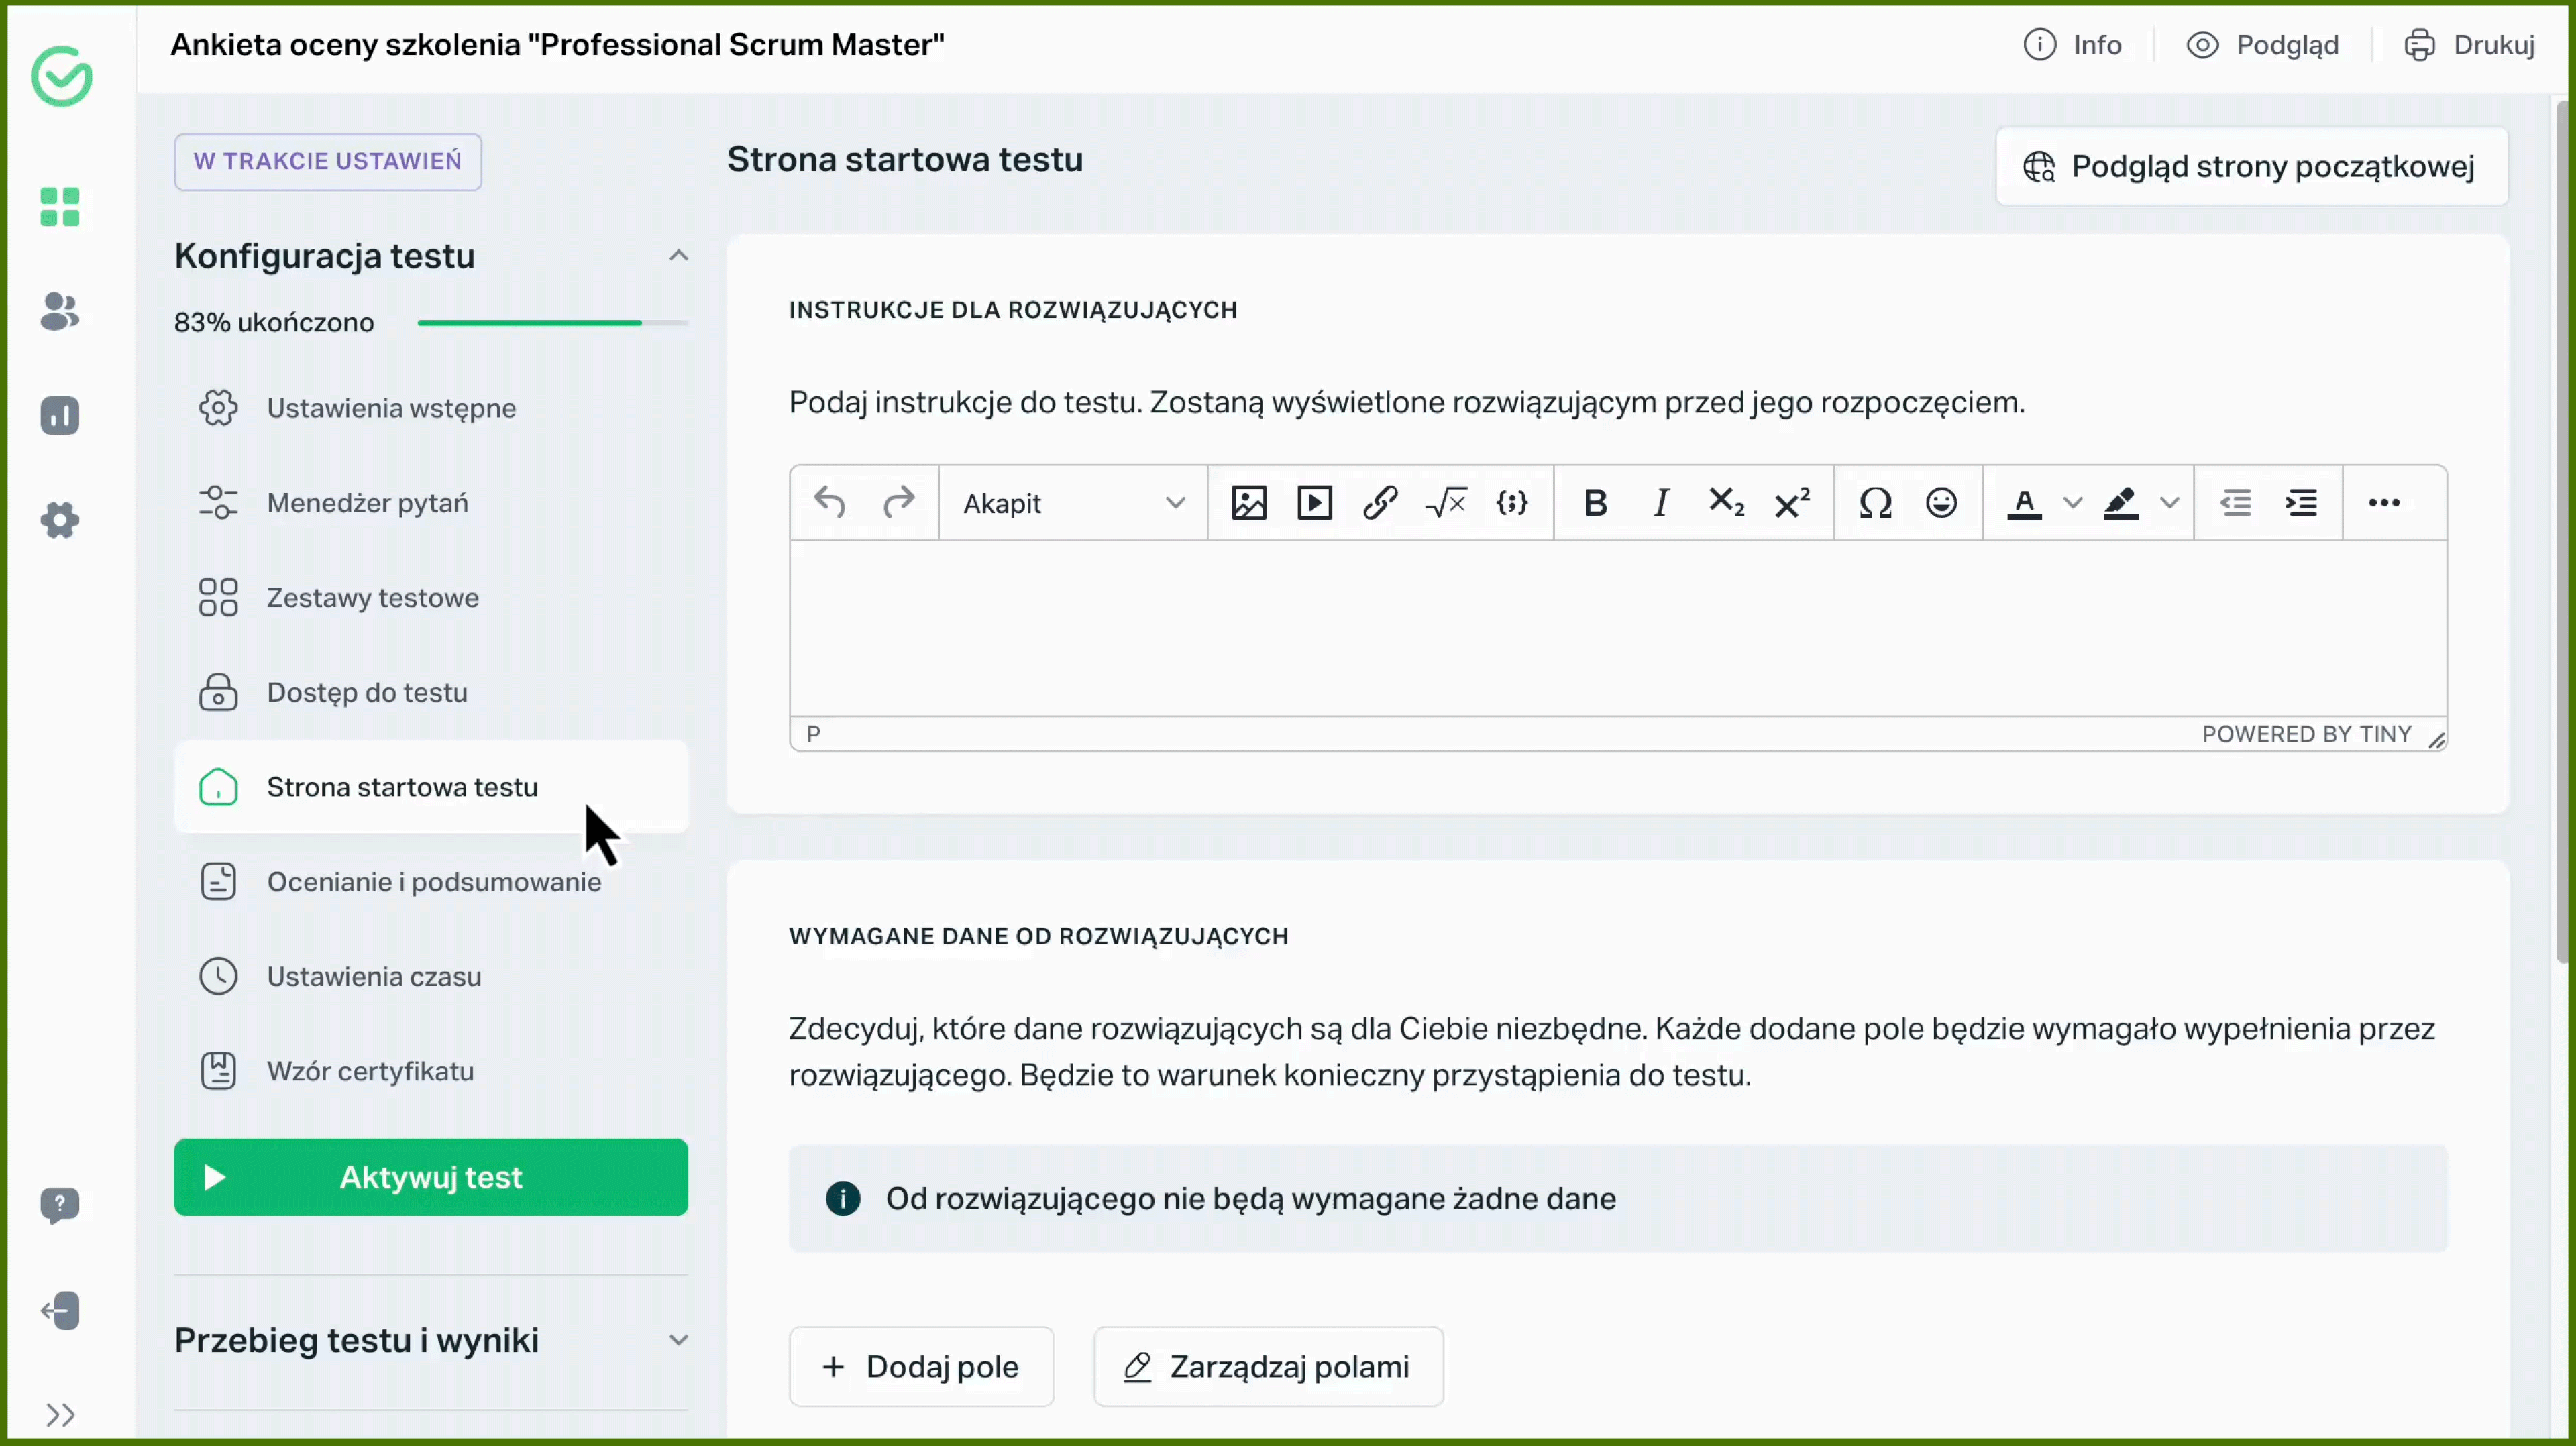Click inside the instructions text editor area
Screen dimensions: 2576x1446
tap(1617, 627)
